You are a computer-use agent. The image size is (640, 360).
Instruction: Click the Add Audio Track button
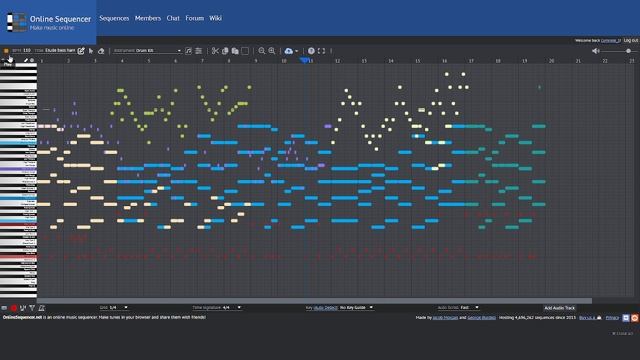(x=560, y=308)
